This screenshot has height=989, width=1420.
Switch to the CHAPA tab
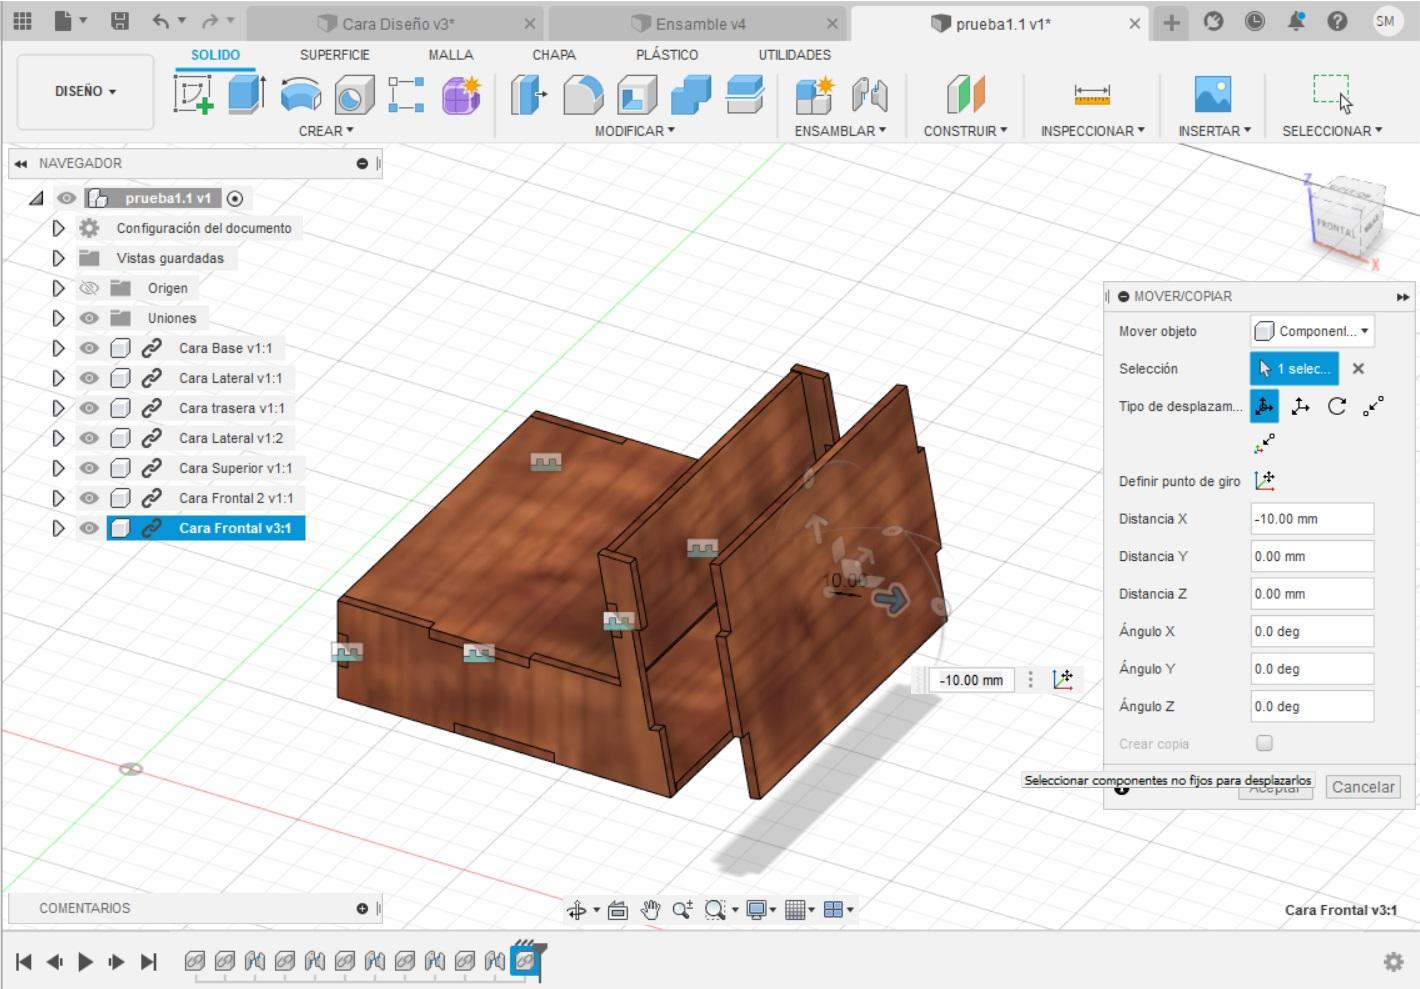pyautogui.click(x=554, y=55)
